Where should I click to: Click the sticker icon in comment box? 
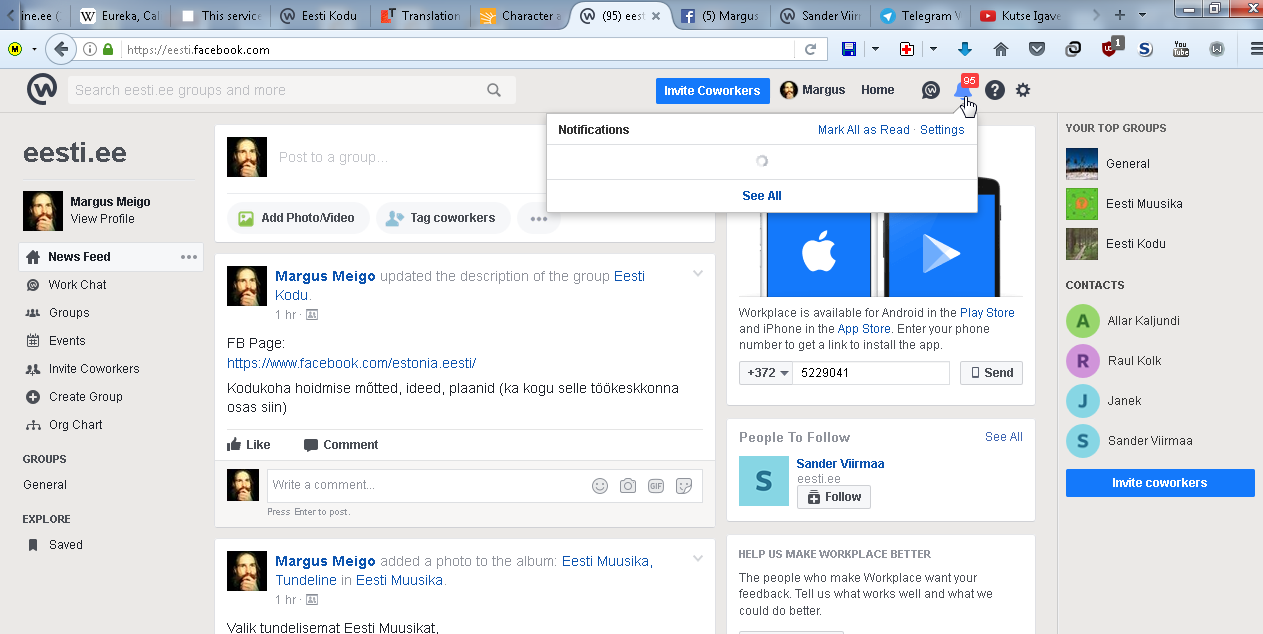pyautogui.click(x=684, y=486)
